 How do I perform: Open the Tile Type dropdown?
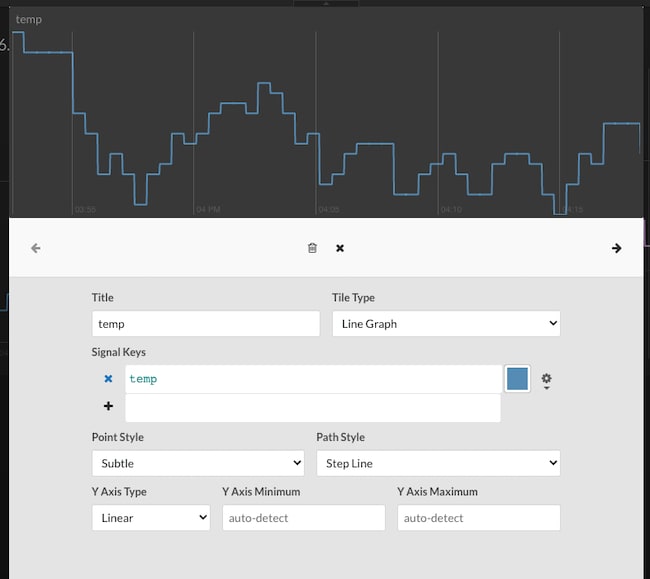[x=446, y=323]
